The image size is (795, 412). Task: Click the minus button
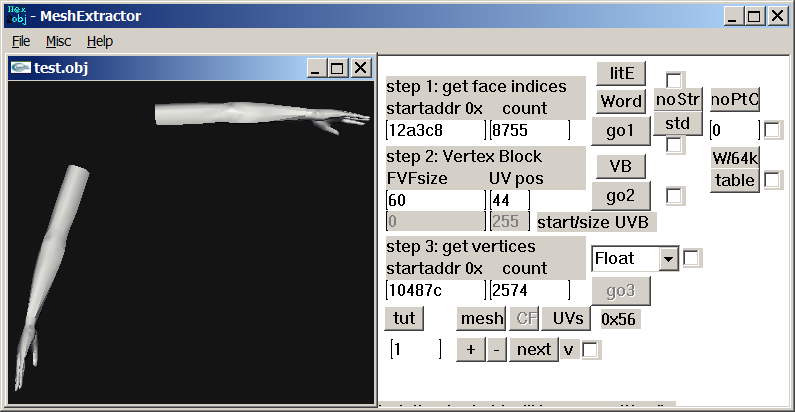click(x=497, y=350)
